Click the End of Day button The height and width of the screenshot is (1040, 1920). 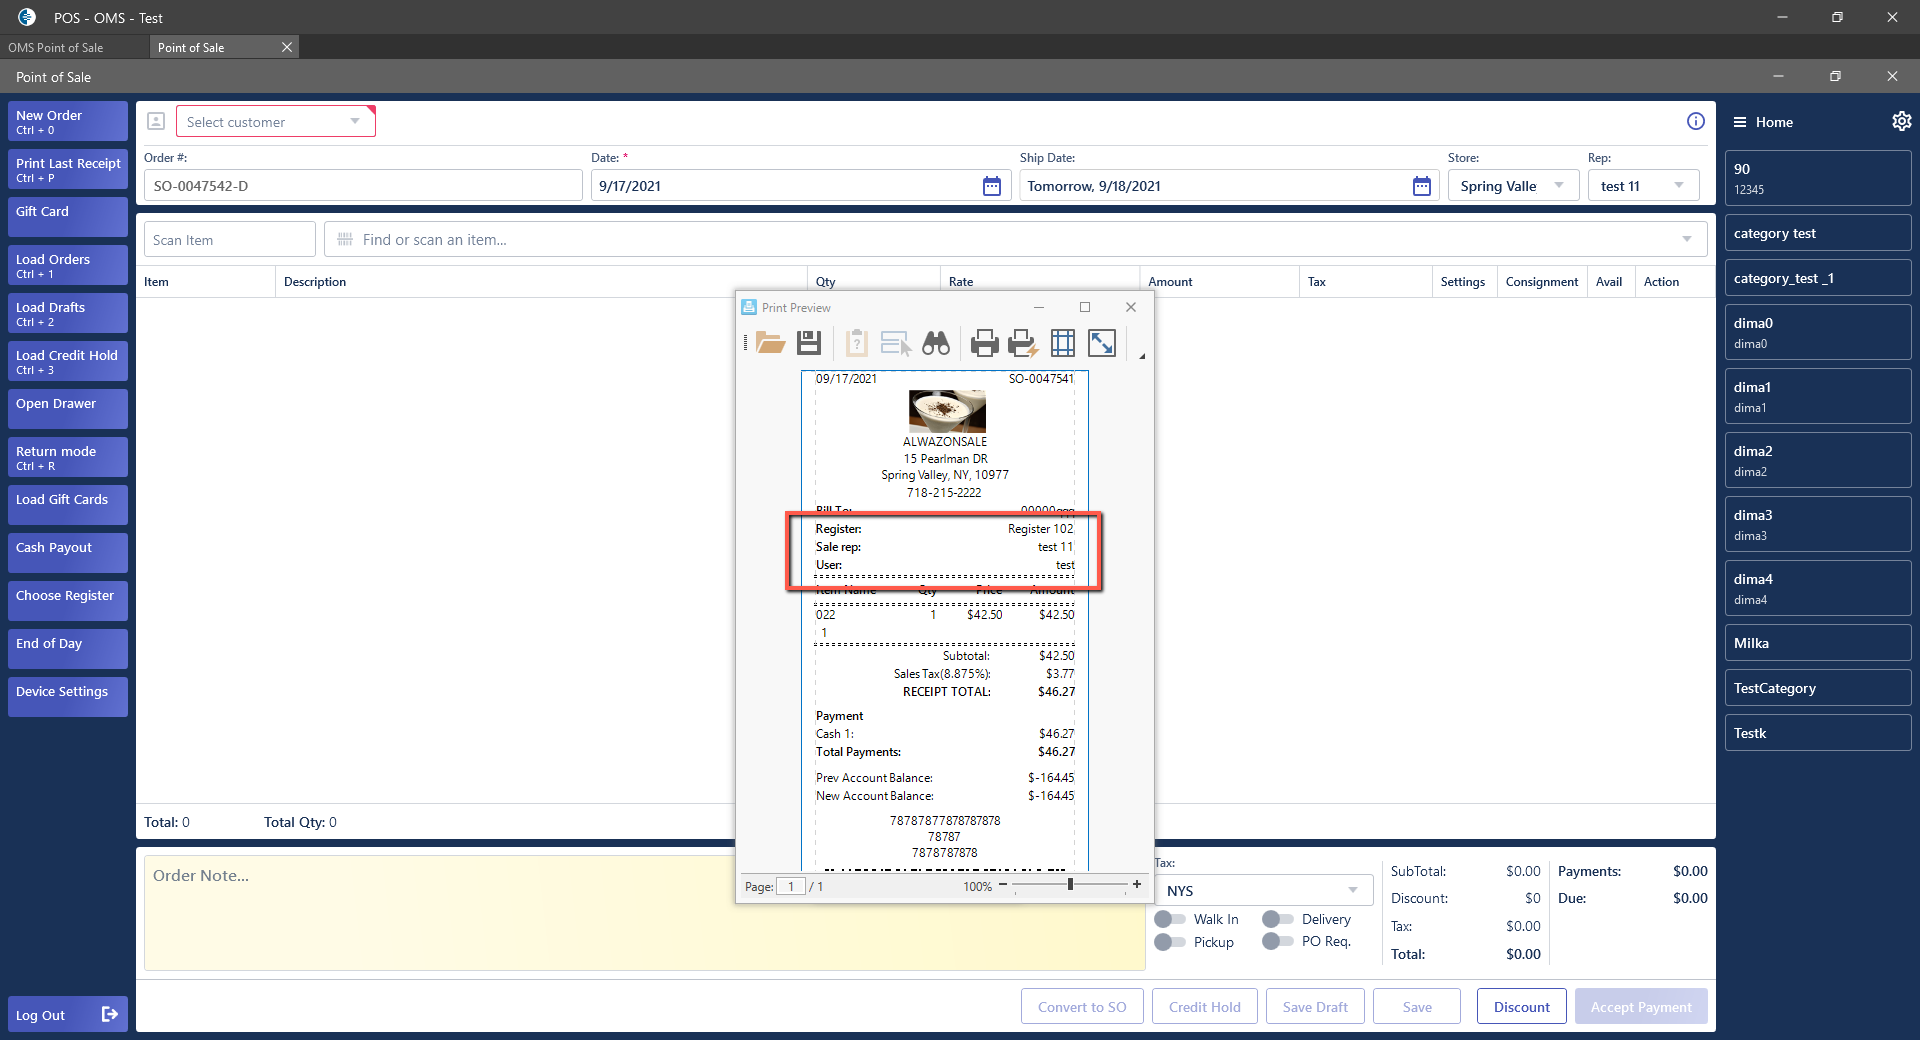pyautogui.click(x=67, y=648)
